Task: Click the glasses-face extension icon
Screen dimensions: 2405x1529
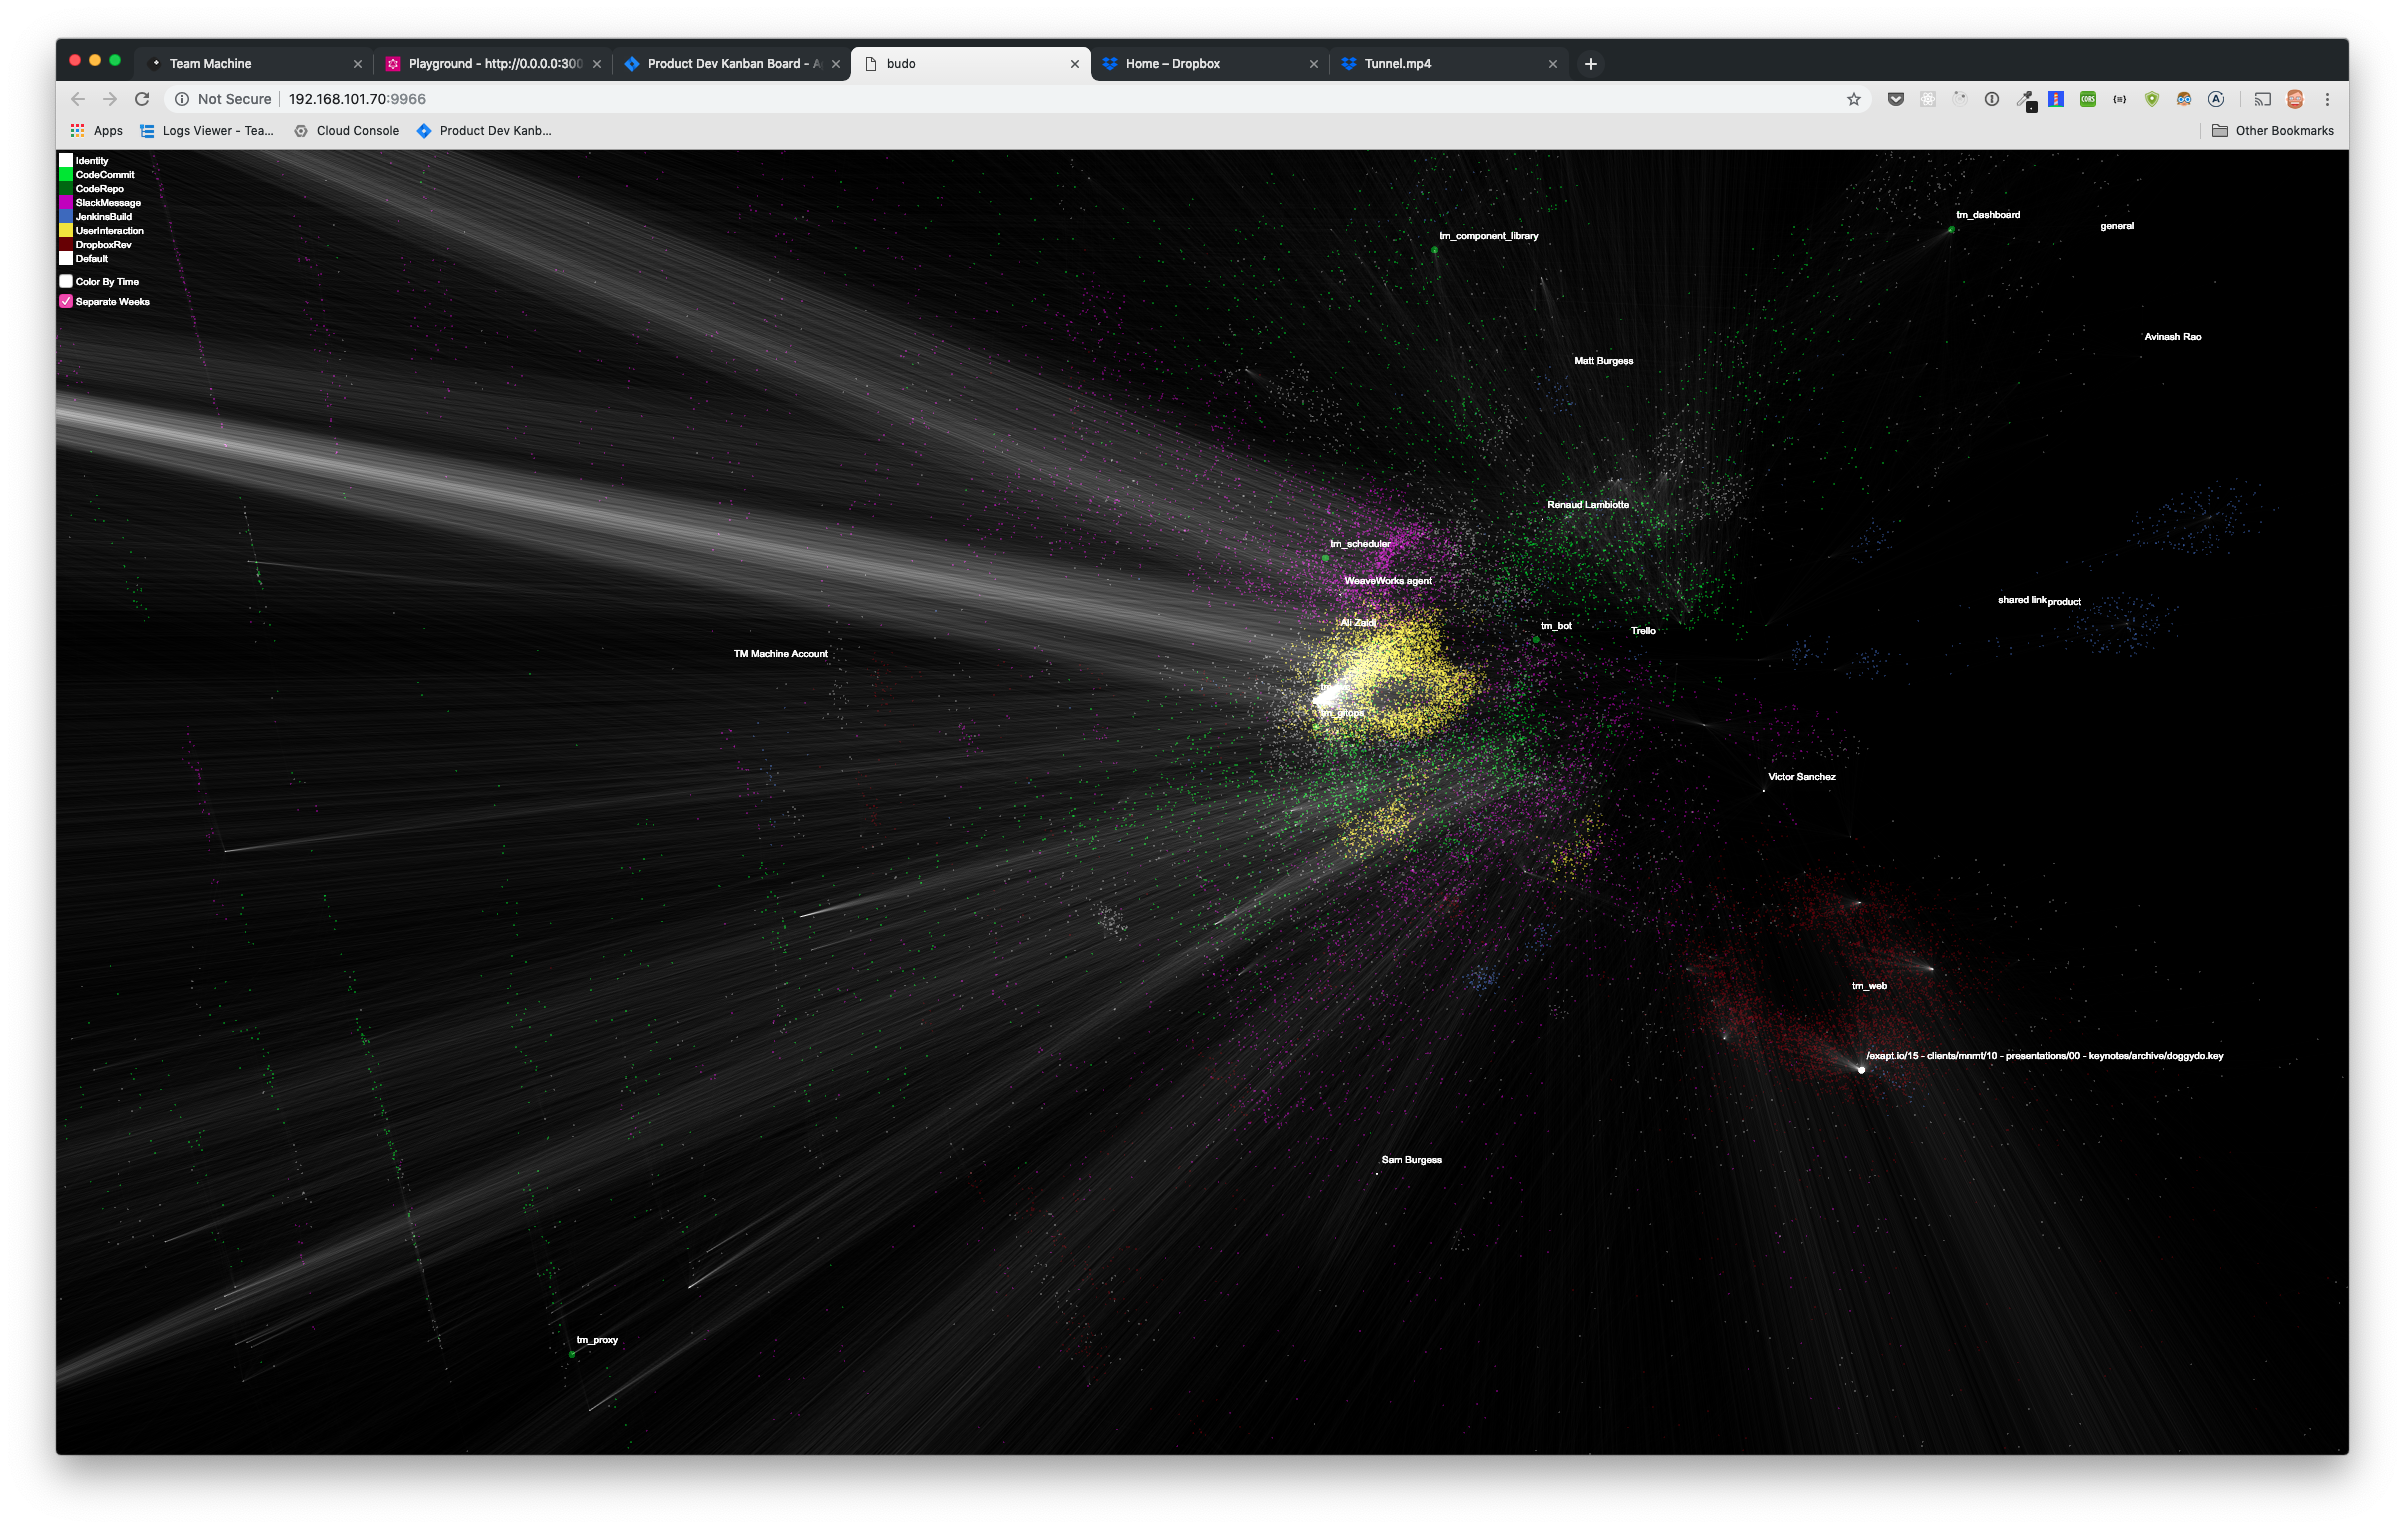Action: coord(2184,99)
